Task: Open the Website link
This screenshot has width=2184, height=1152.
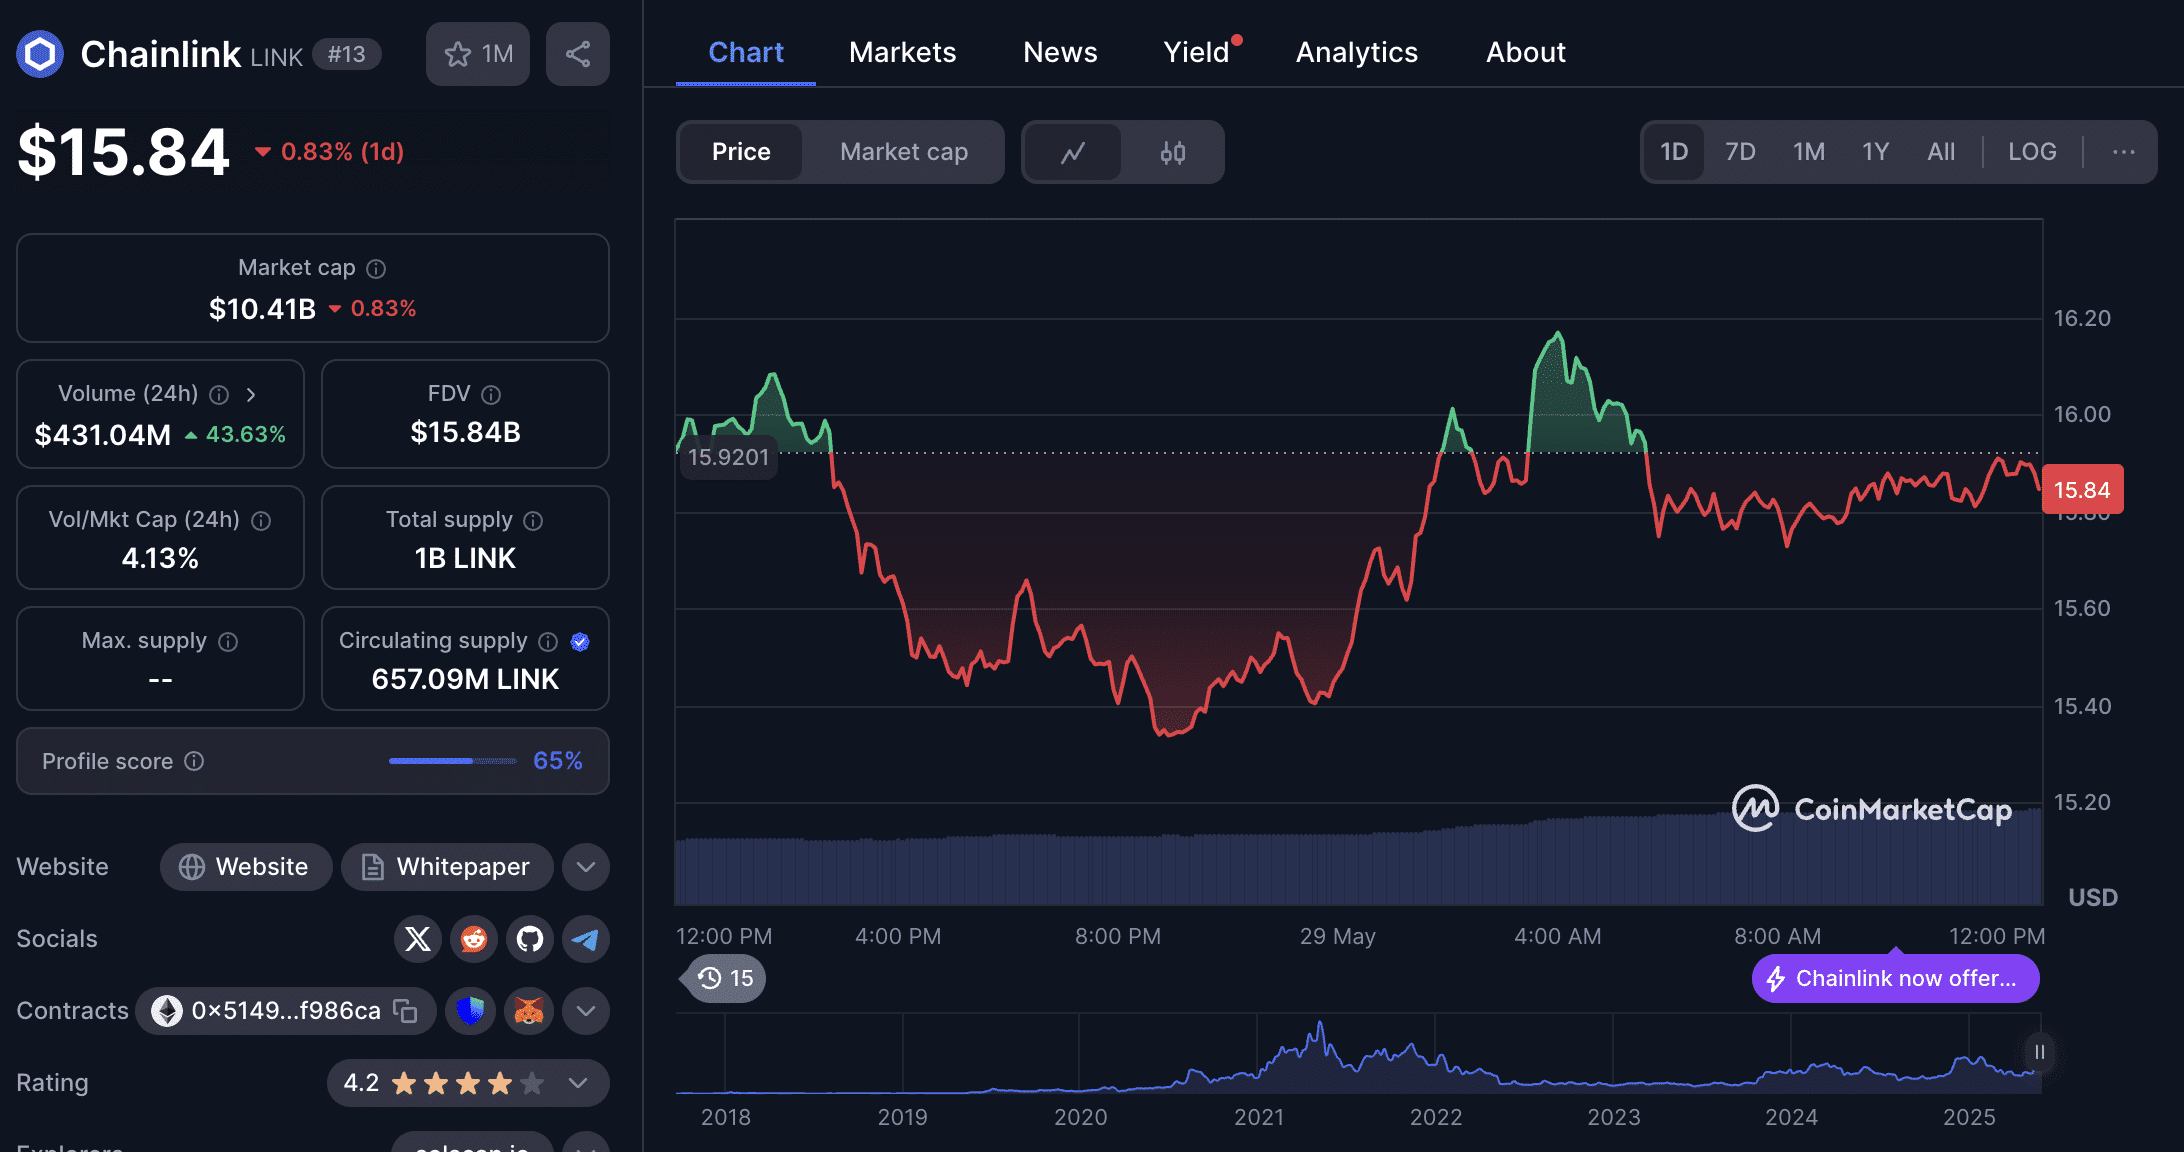Action: (x=246, y=867)
